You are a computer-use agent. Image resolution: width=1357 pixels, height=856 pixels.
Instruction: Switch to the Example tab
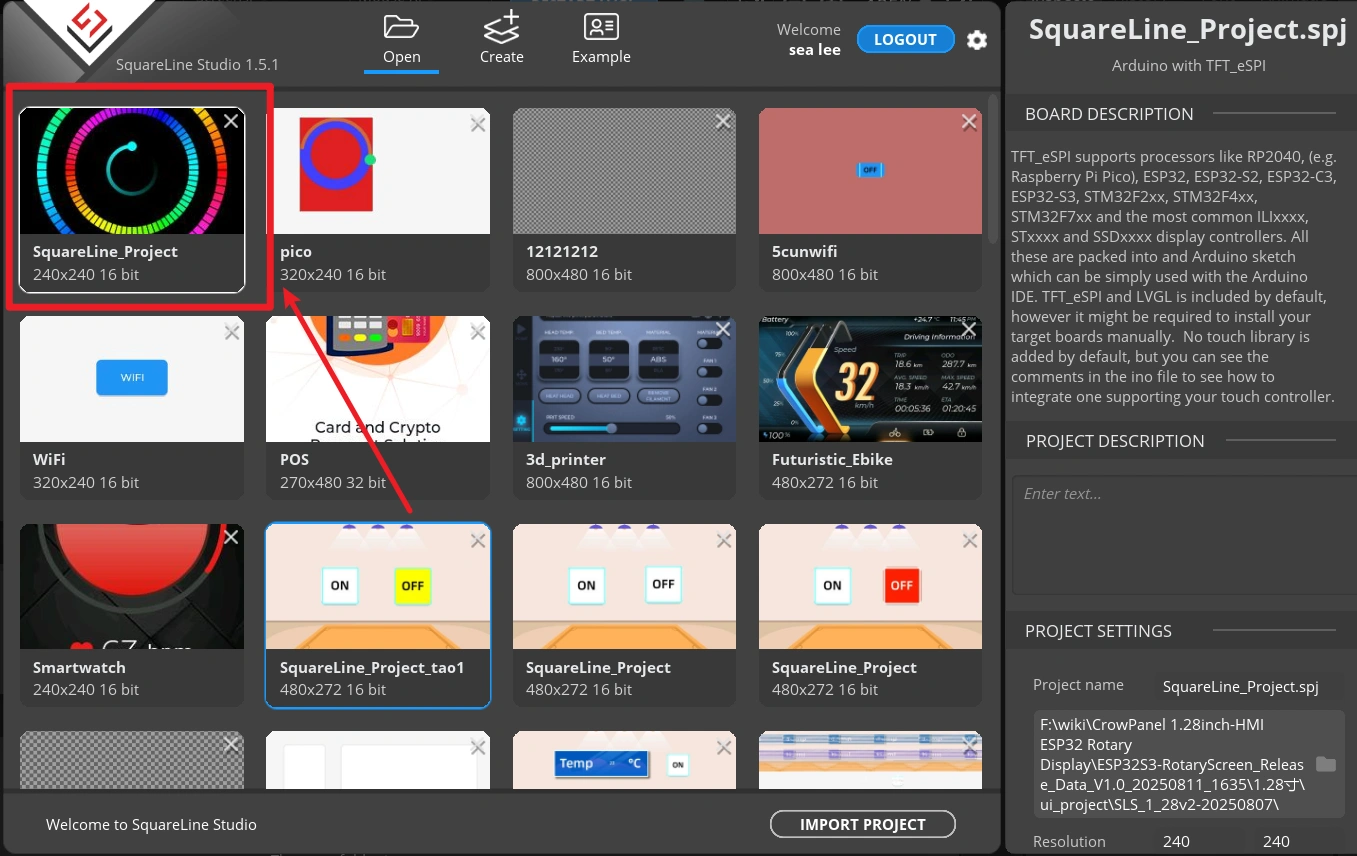pyautogui.click(x=601, y=40)
